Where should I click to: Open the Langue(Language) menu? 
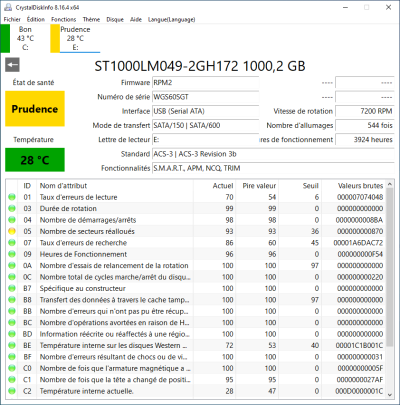172,19
